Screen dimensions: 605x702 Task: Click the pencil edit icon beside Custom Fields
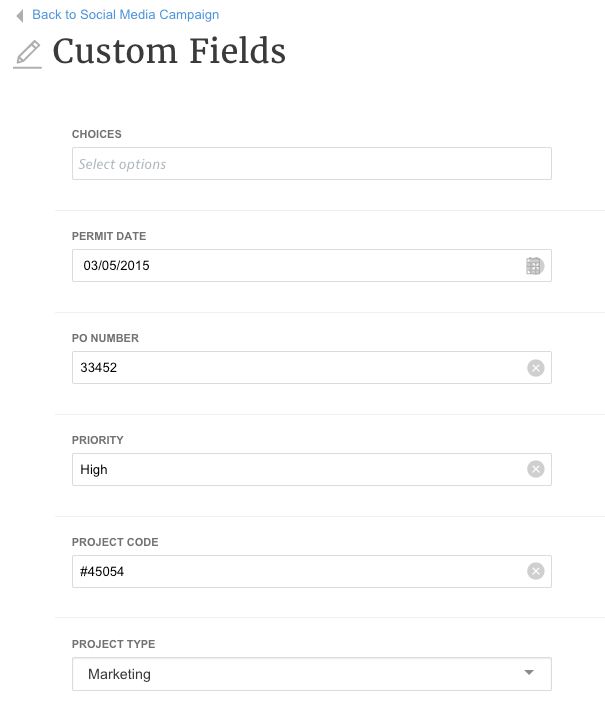click(28, 54)
